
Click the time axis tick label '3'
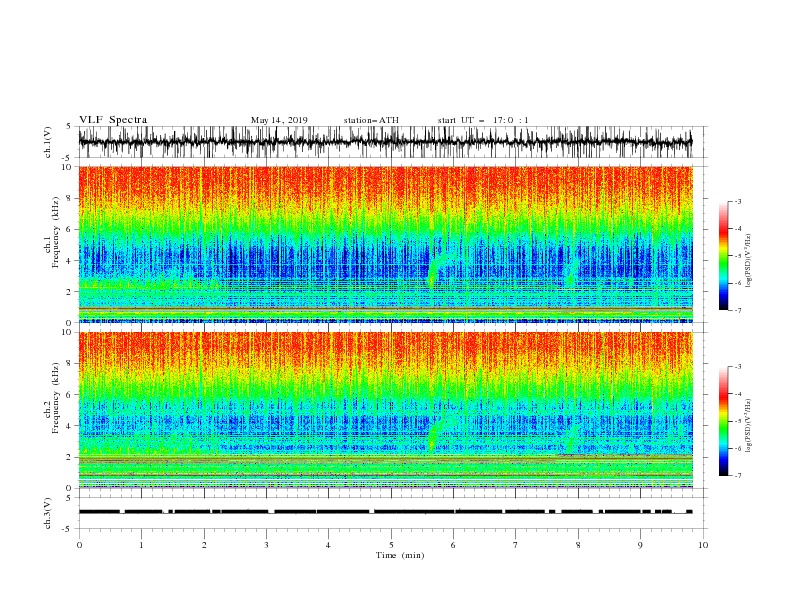pos(266,545)
